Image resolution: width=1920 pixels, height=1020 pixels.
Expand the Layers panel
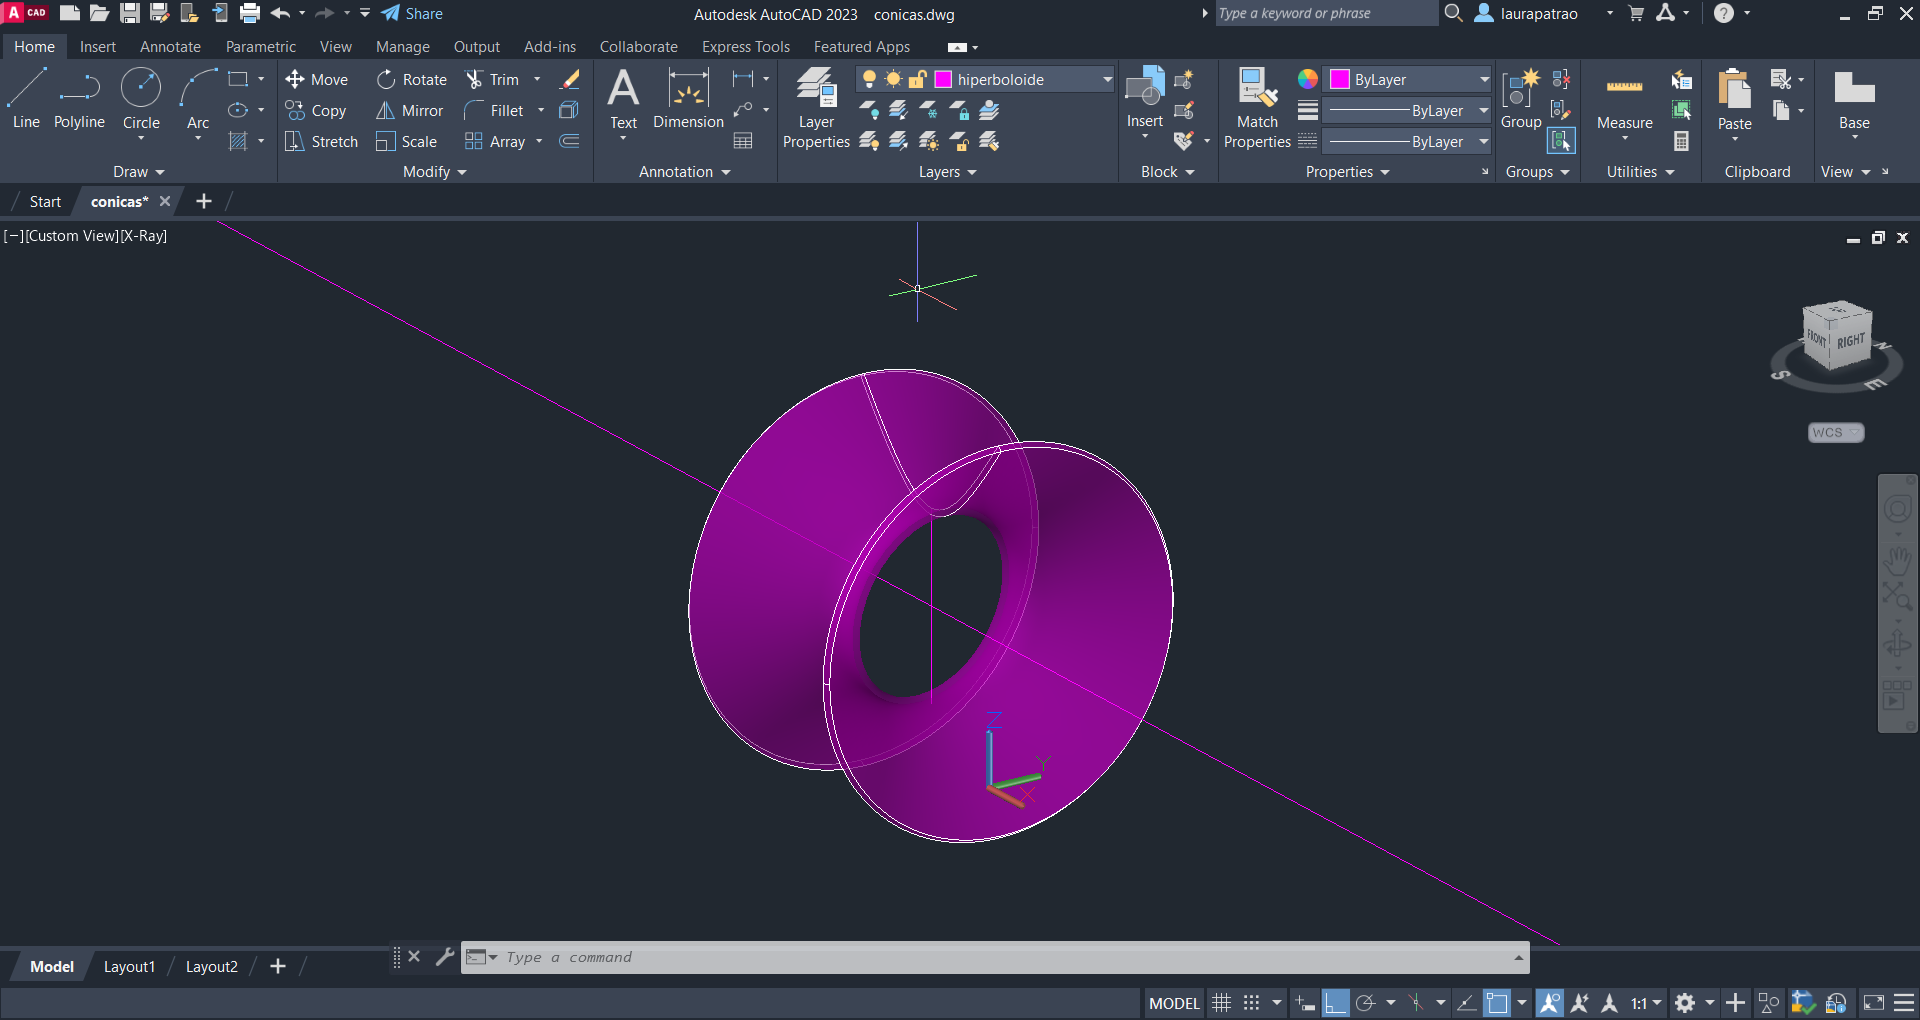(x=947, y=172)
